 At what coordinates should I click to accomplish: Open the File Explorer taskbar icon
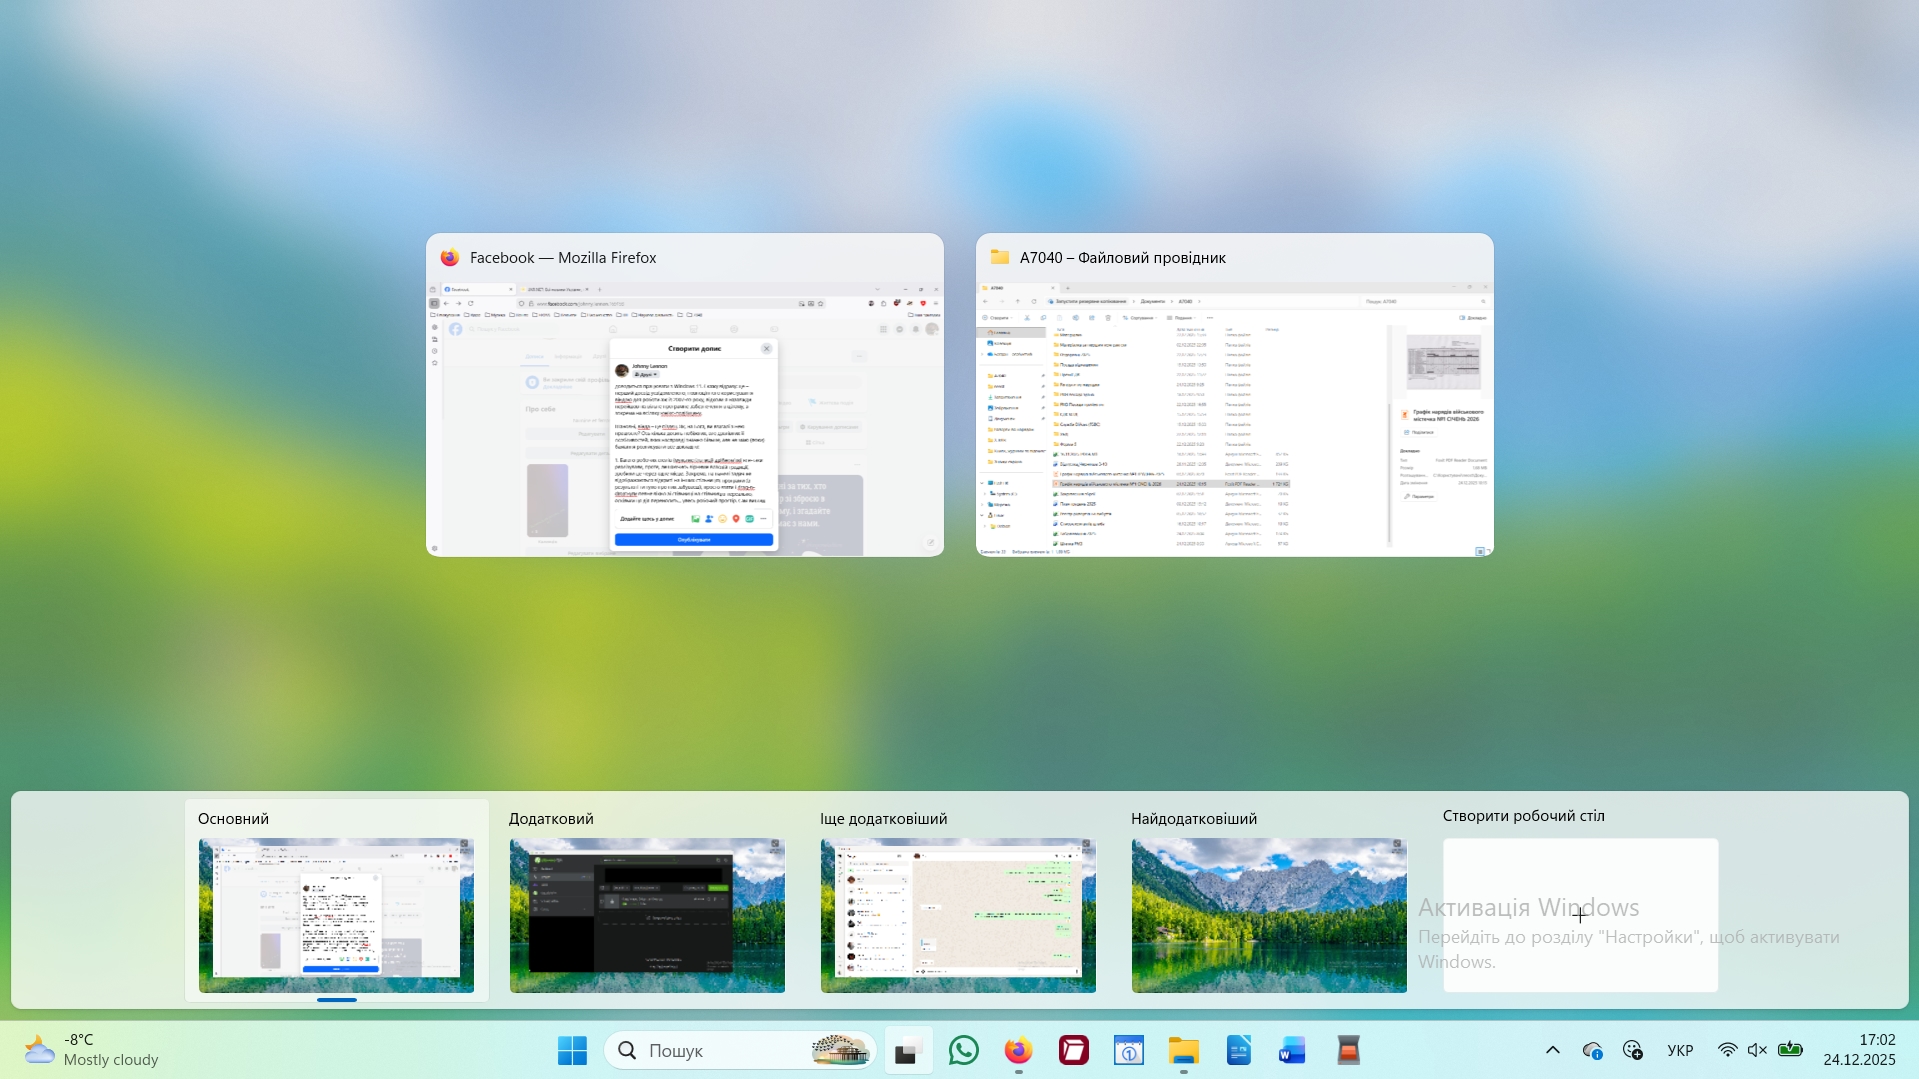1183,1051
